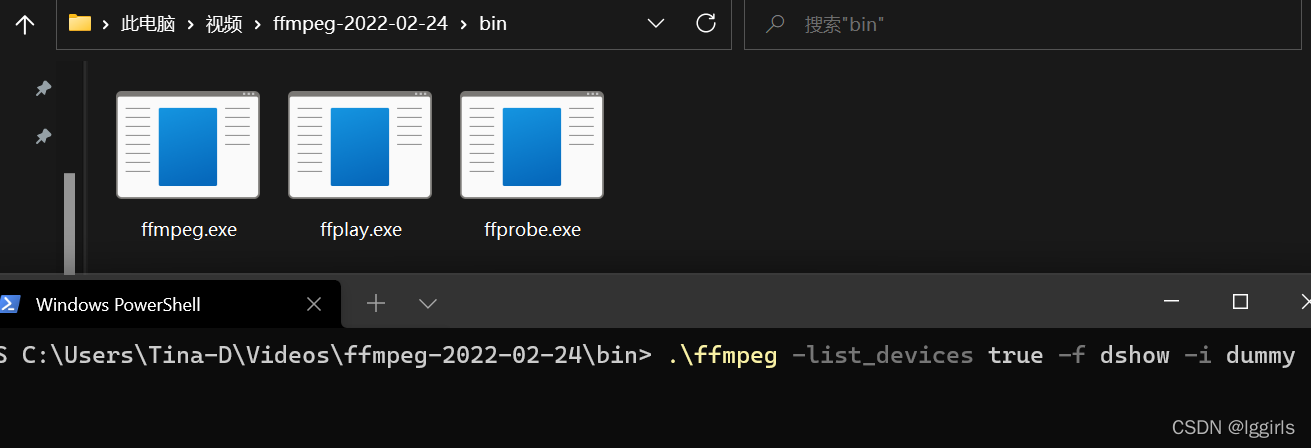
Task: Click the navigation pane scrollbar
Action: (x=70, y=220)
